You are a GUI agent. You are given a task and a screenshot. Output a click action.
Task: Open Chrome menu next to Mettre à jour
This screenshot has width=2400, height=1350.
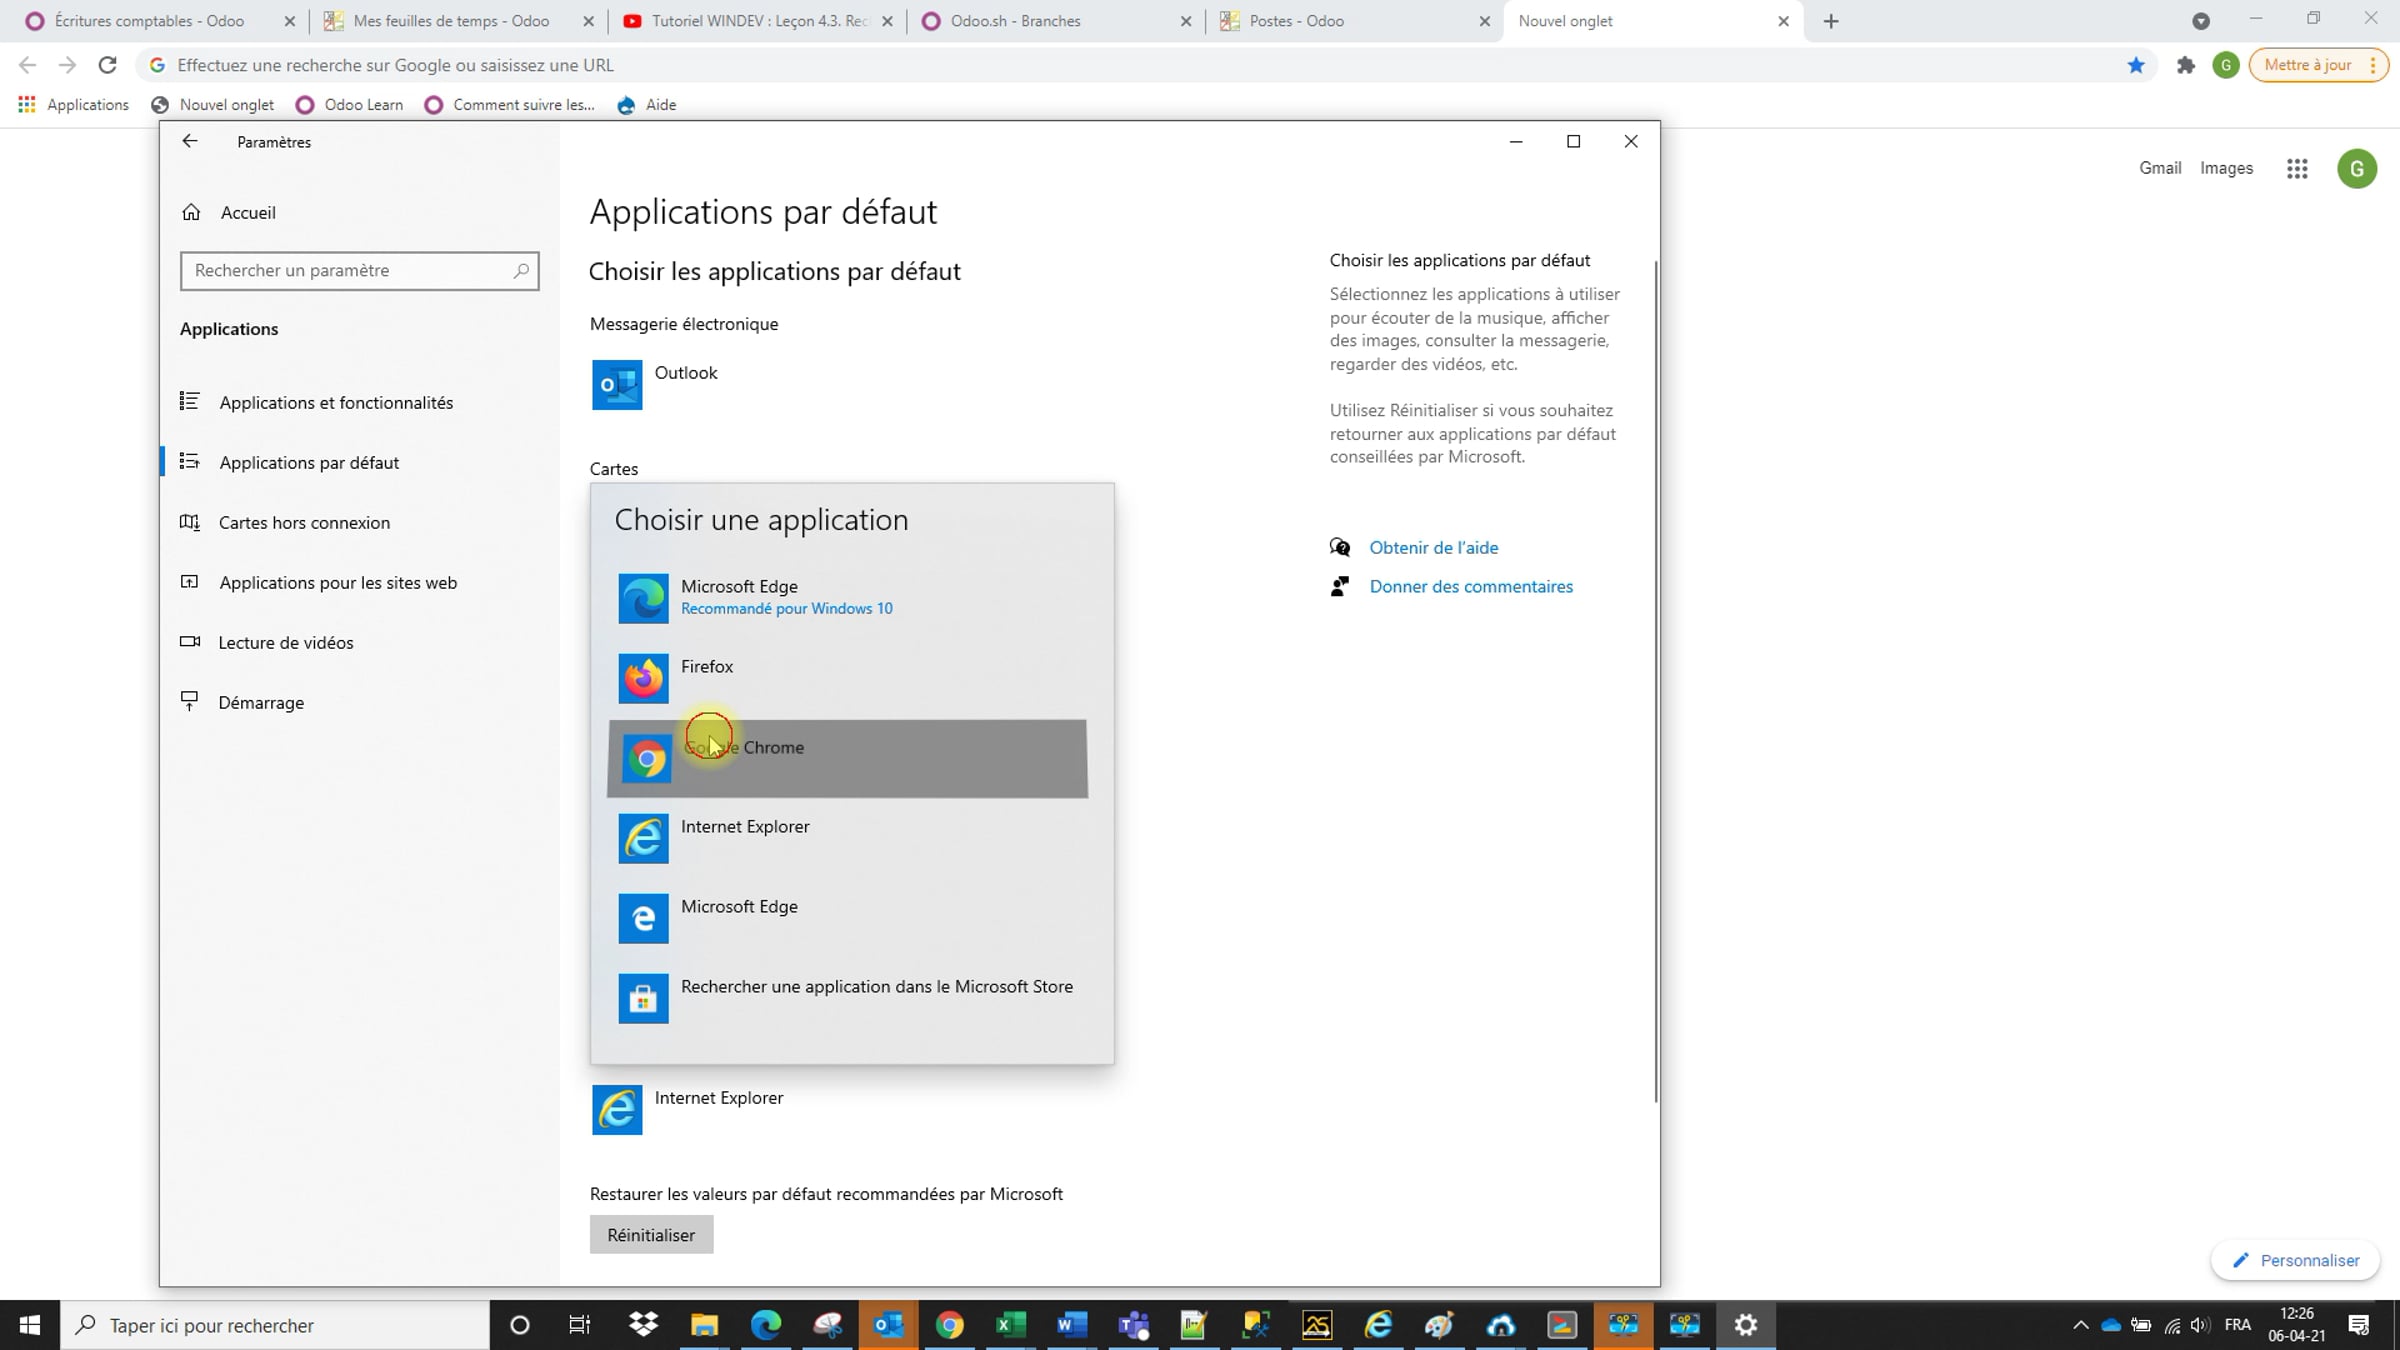(x=2373, y=65)
